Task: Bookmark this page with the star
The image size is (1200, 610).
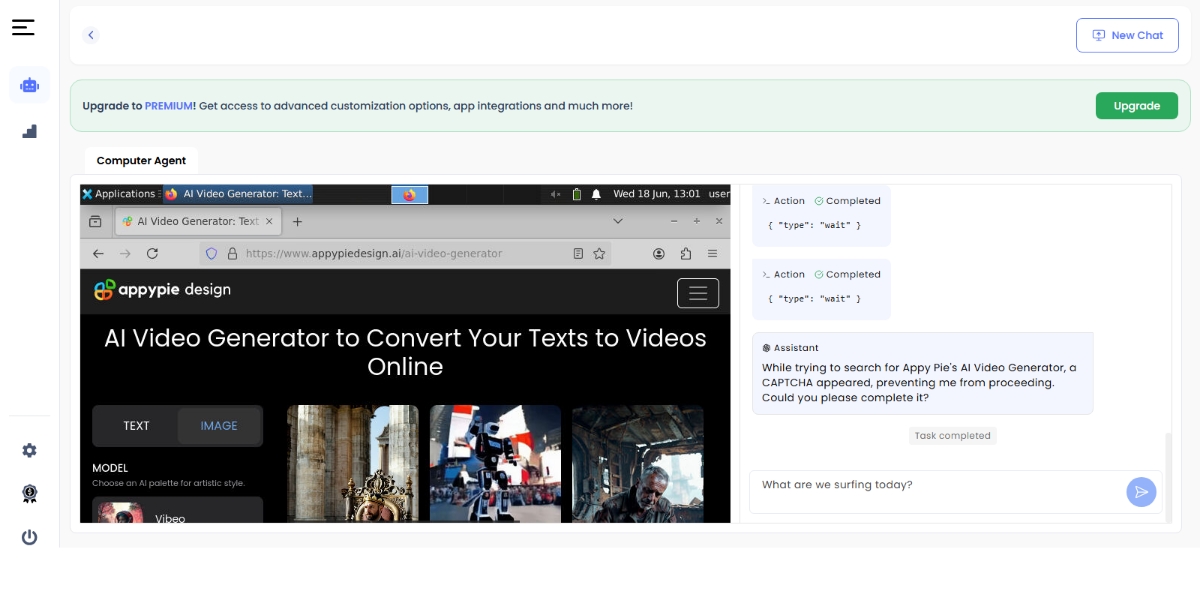Action: click(x=599, y=254)
